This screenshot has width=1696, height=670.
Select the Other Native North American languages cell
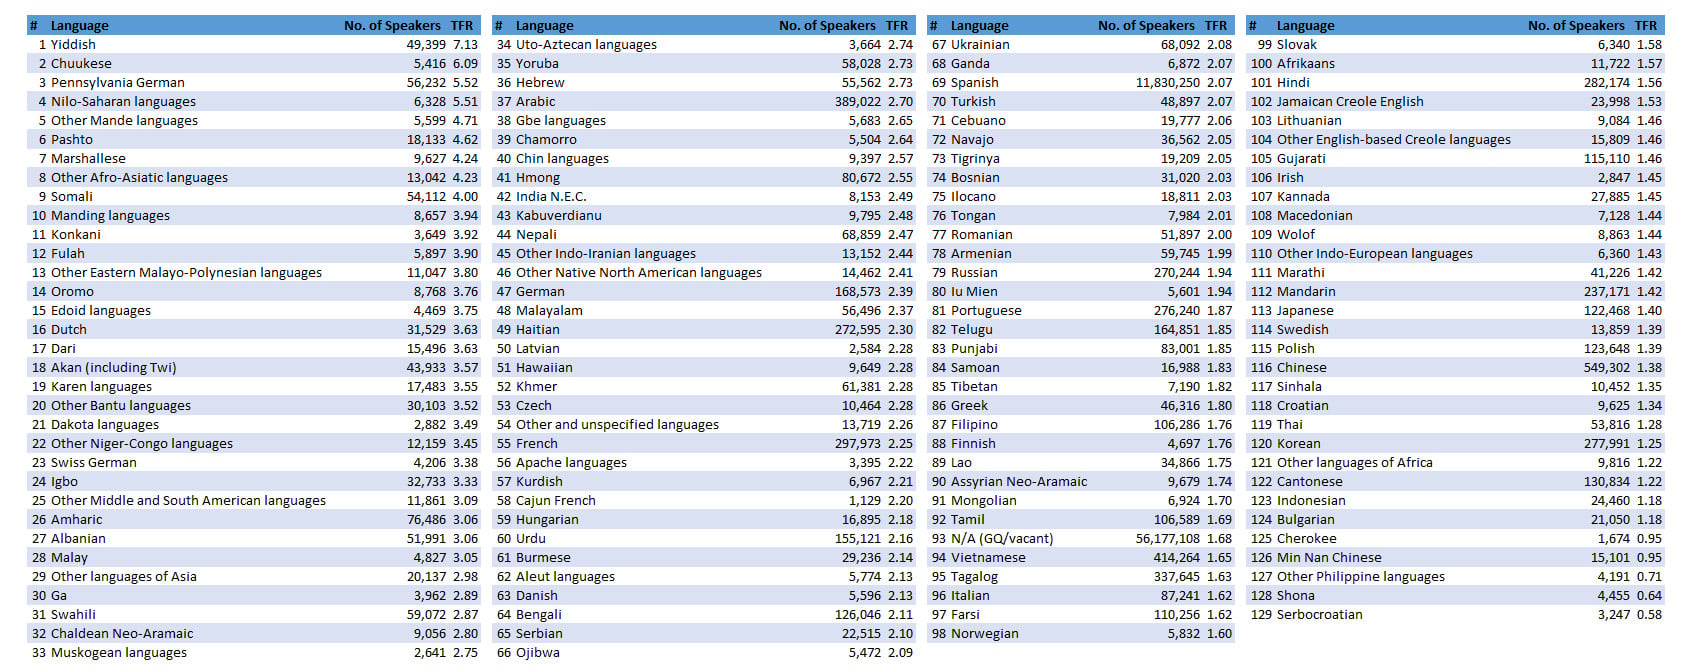[x=638, y=273]
